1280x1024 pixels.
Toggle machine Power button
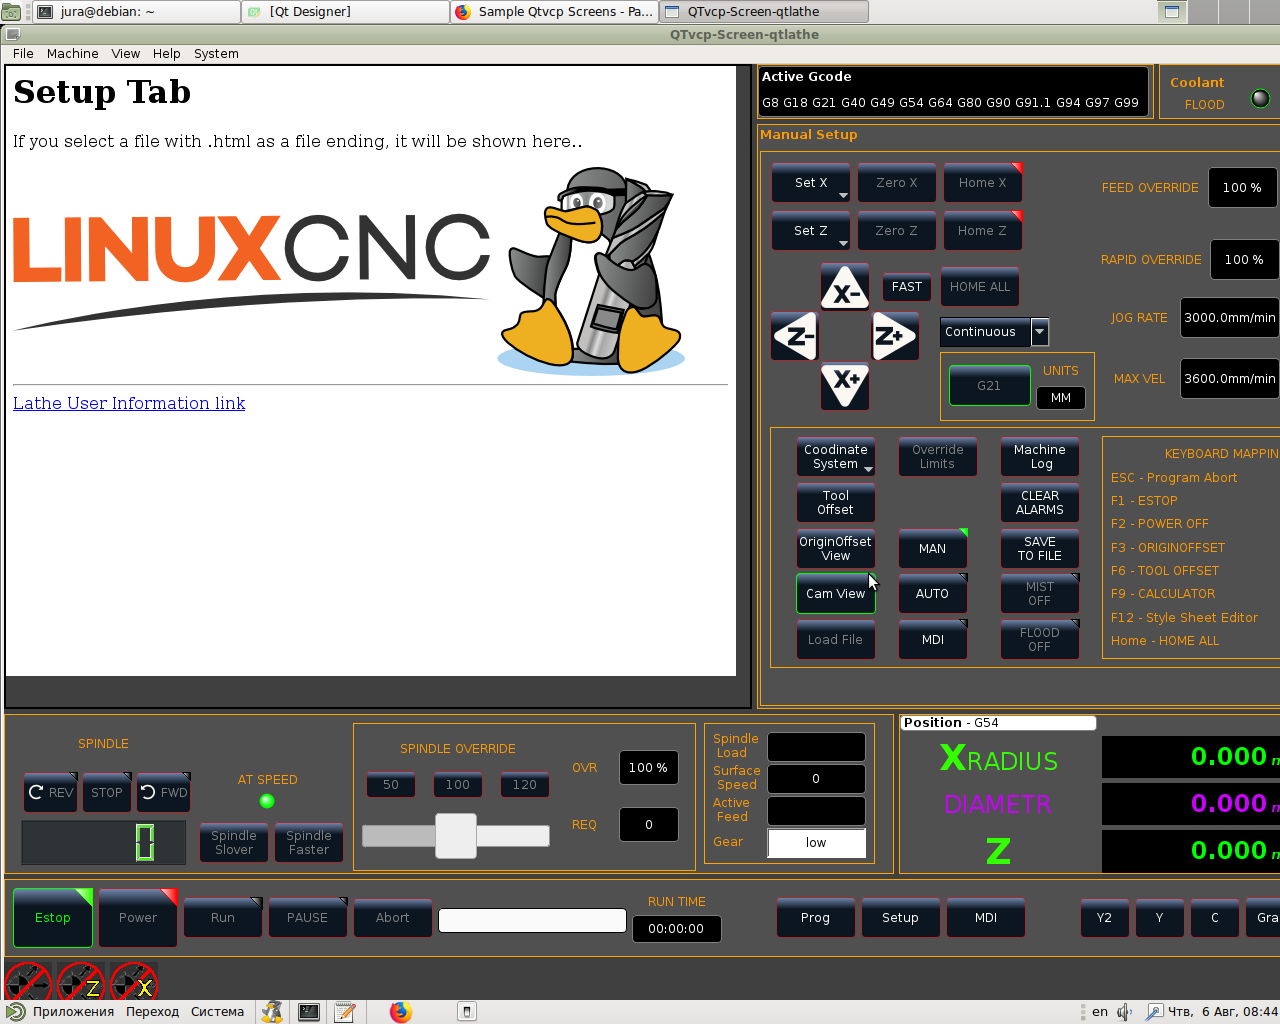tap(138, 918)
